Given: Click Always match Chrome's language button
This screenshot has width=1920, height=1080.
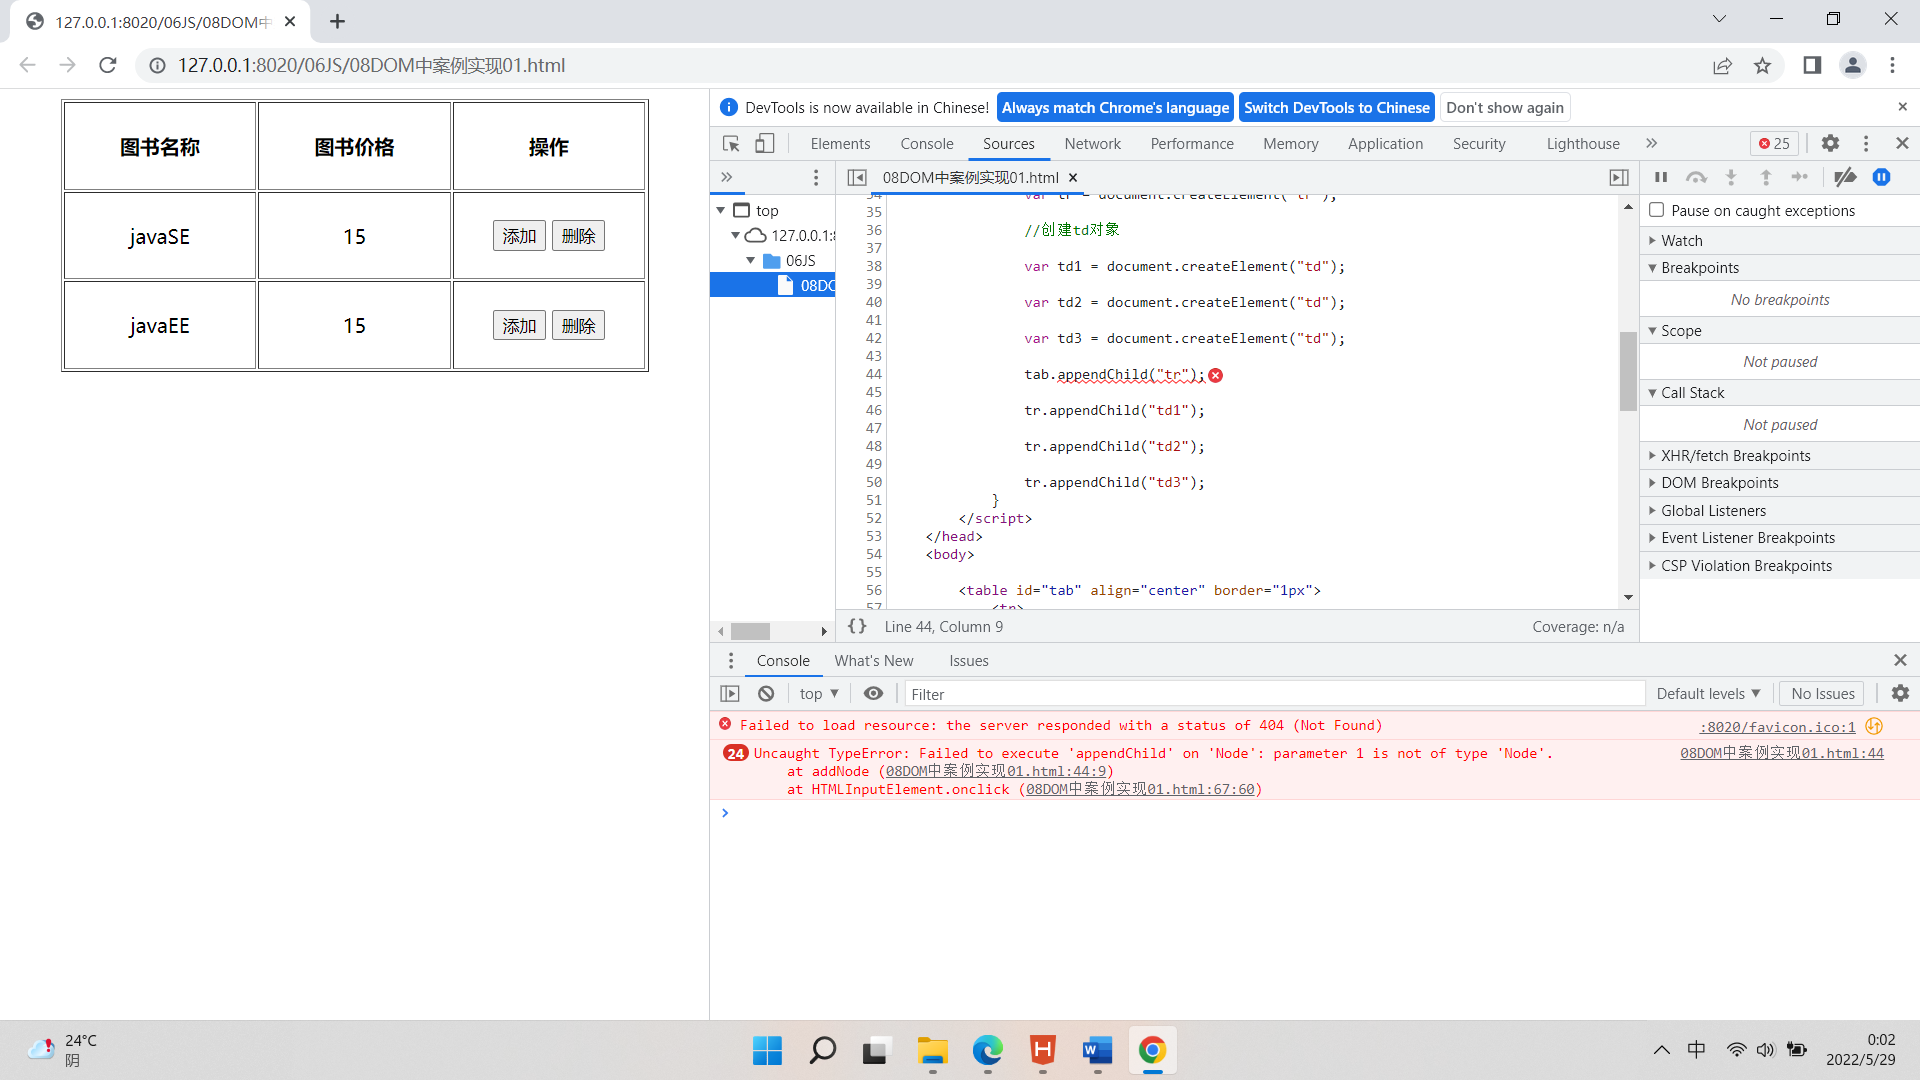Looking at the screenshot, I should point(1115,107).
